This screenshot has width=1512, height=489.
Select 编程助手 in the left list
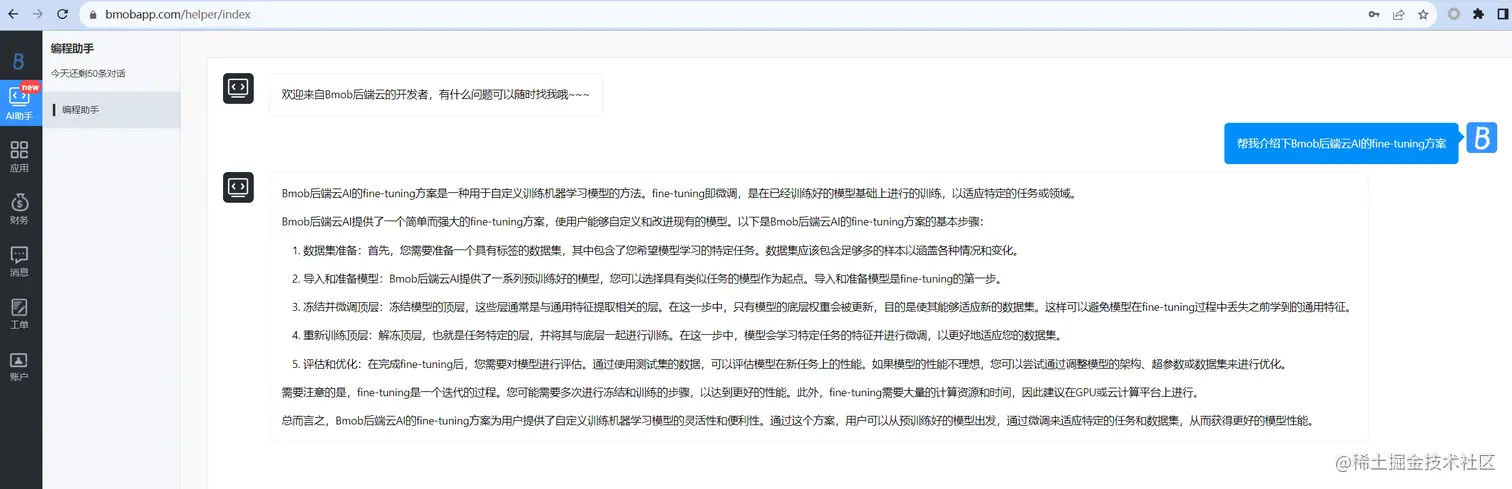[111, 110]
